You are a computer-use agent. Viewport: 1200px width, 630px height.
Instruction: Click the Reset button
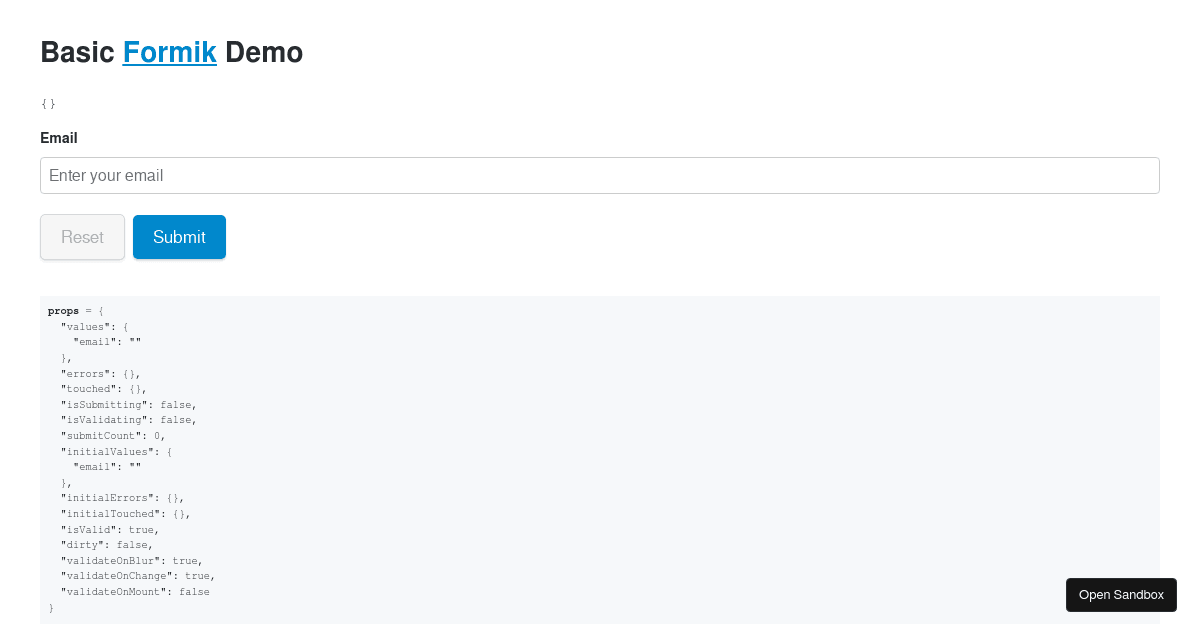(x=82, y=237)
